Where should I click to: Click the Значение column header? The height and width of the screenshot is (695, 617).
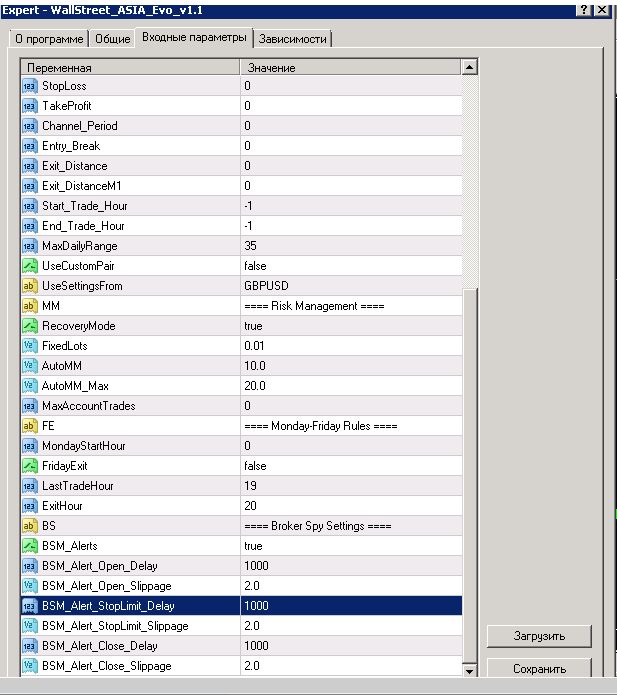tap(351, 67)
